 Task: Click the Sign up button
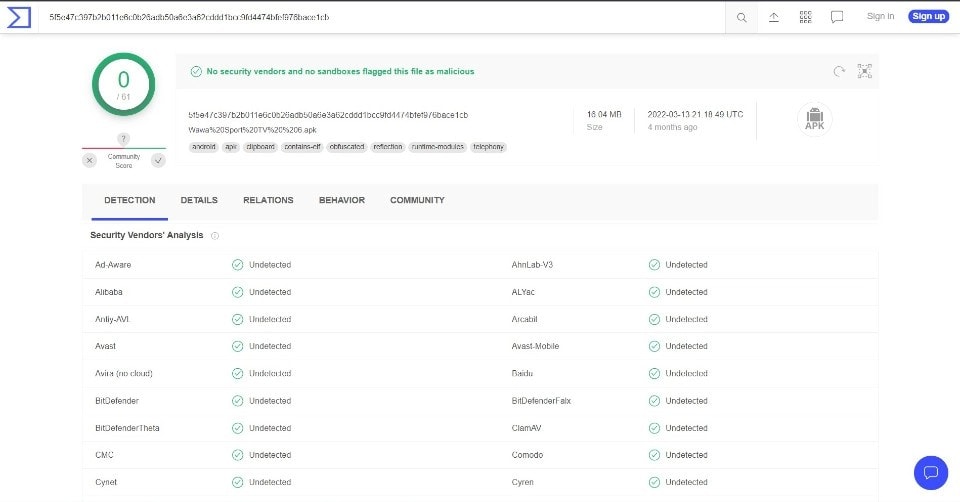tap(929, 17)
